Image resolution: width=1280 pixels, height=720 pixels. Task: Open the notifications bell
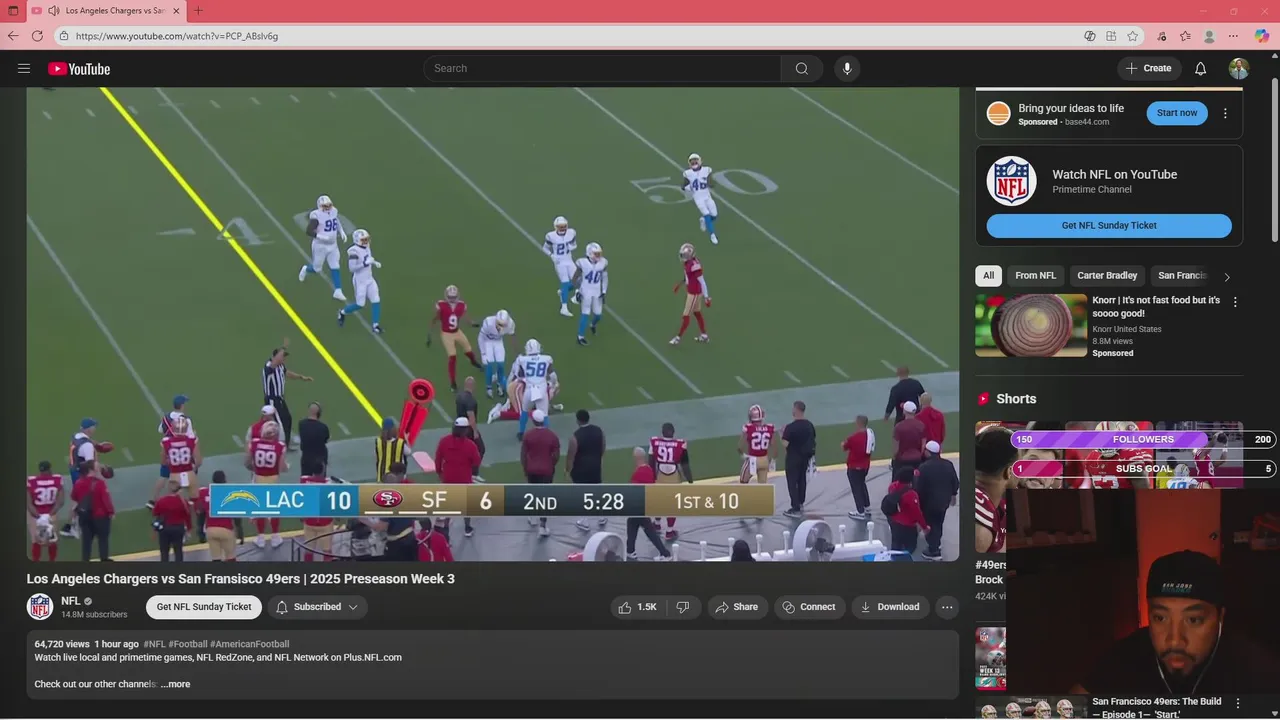pos(1201,68)
